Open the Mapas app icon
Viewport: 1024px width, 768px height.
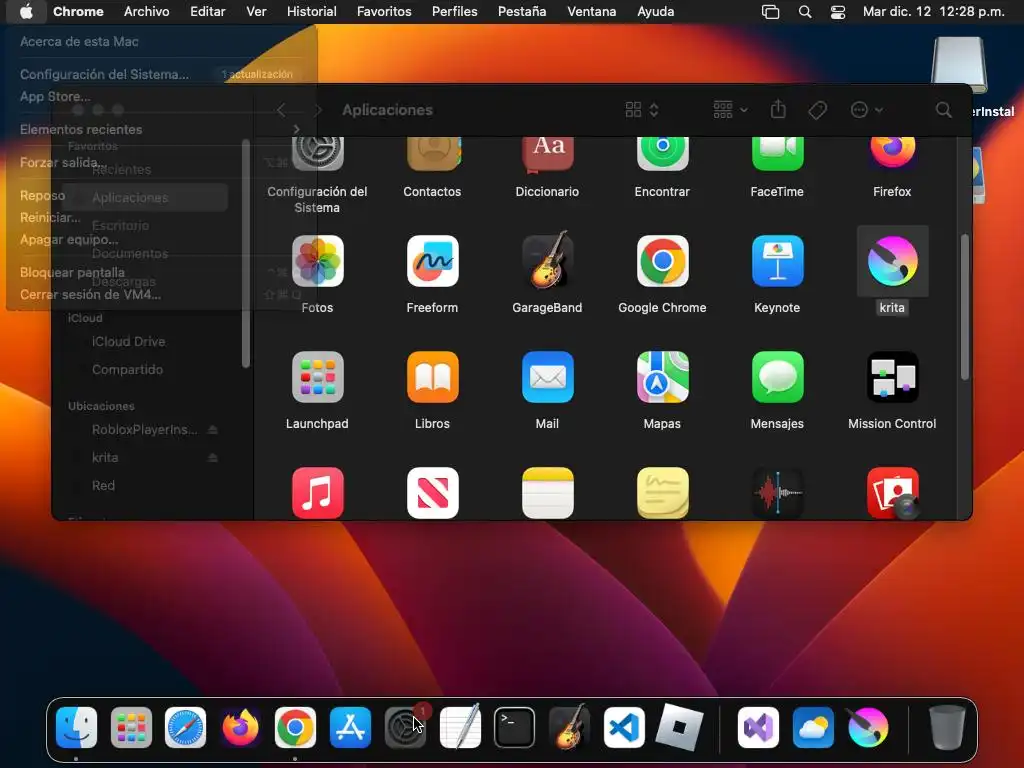click(x=662, y=377)
